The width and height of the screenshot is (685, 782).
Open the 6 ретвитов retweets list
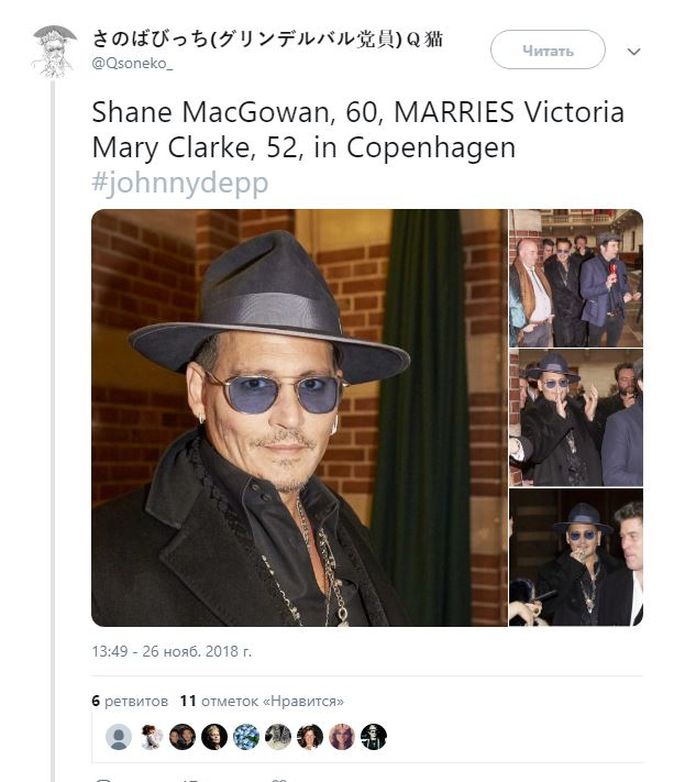tap(130, 701)
